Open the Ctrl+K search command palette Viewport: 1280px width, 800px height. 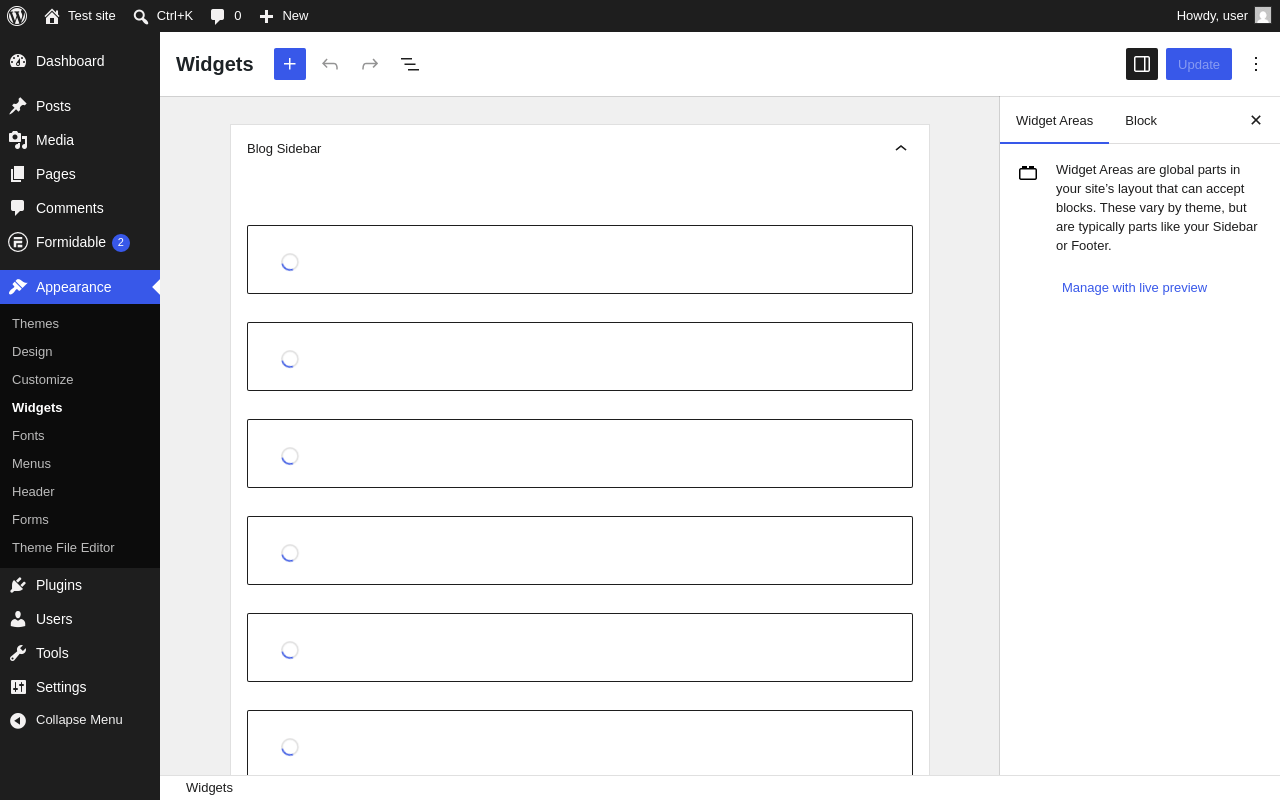click(x=163, y=16)
